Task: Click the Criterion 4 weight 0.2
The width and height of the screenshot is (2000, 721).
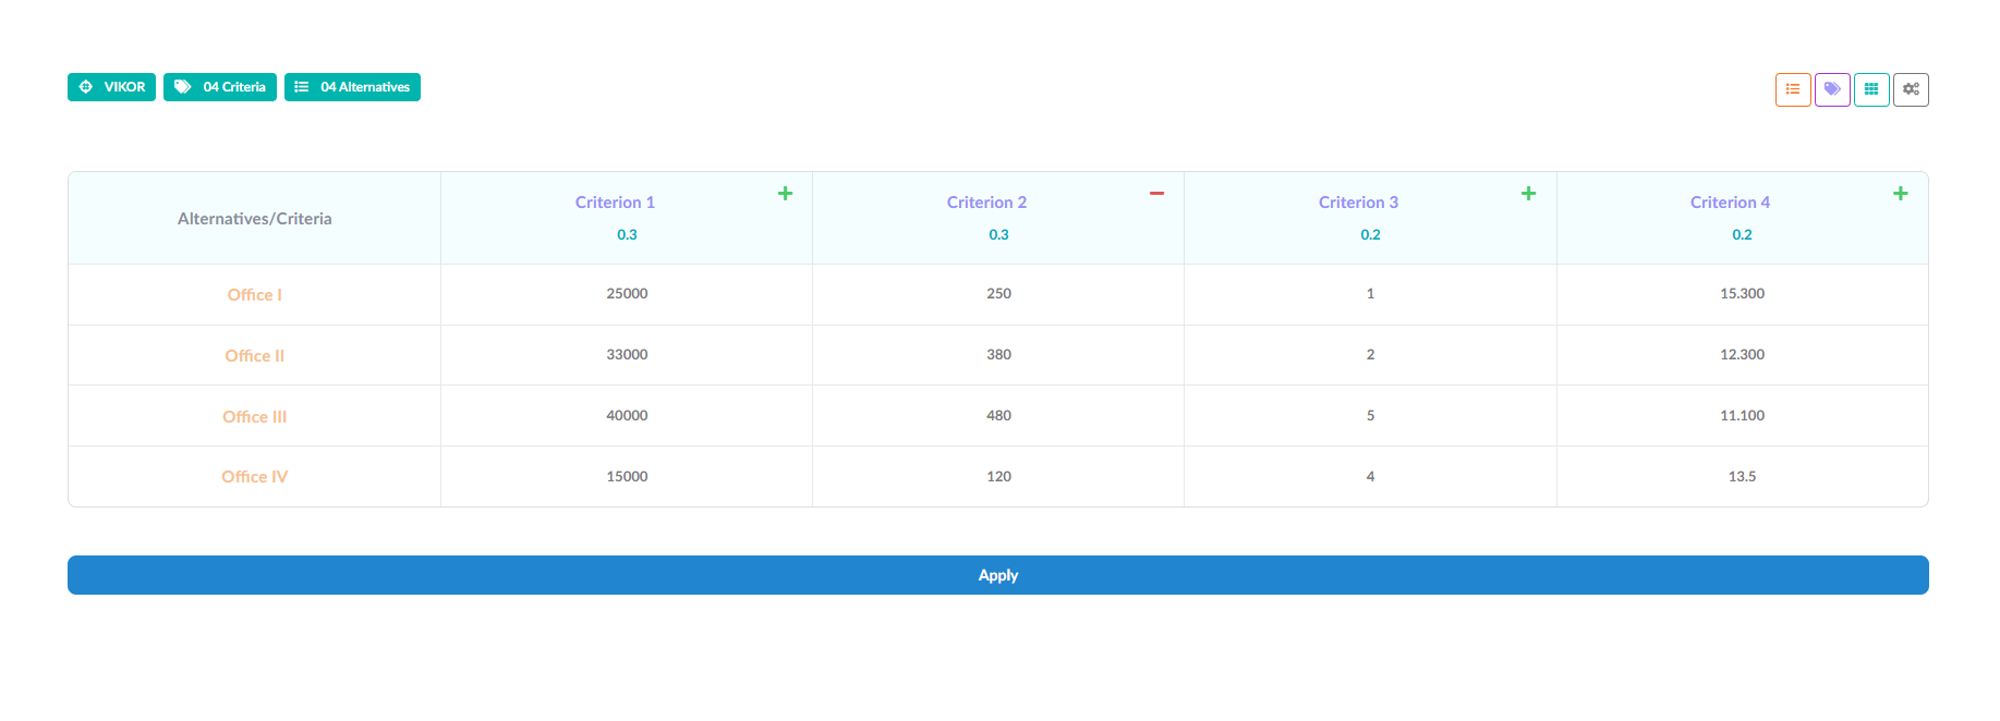Action: click(1742, 235)
